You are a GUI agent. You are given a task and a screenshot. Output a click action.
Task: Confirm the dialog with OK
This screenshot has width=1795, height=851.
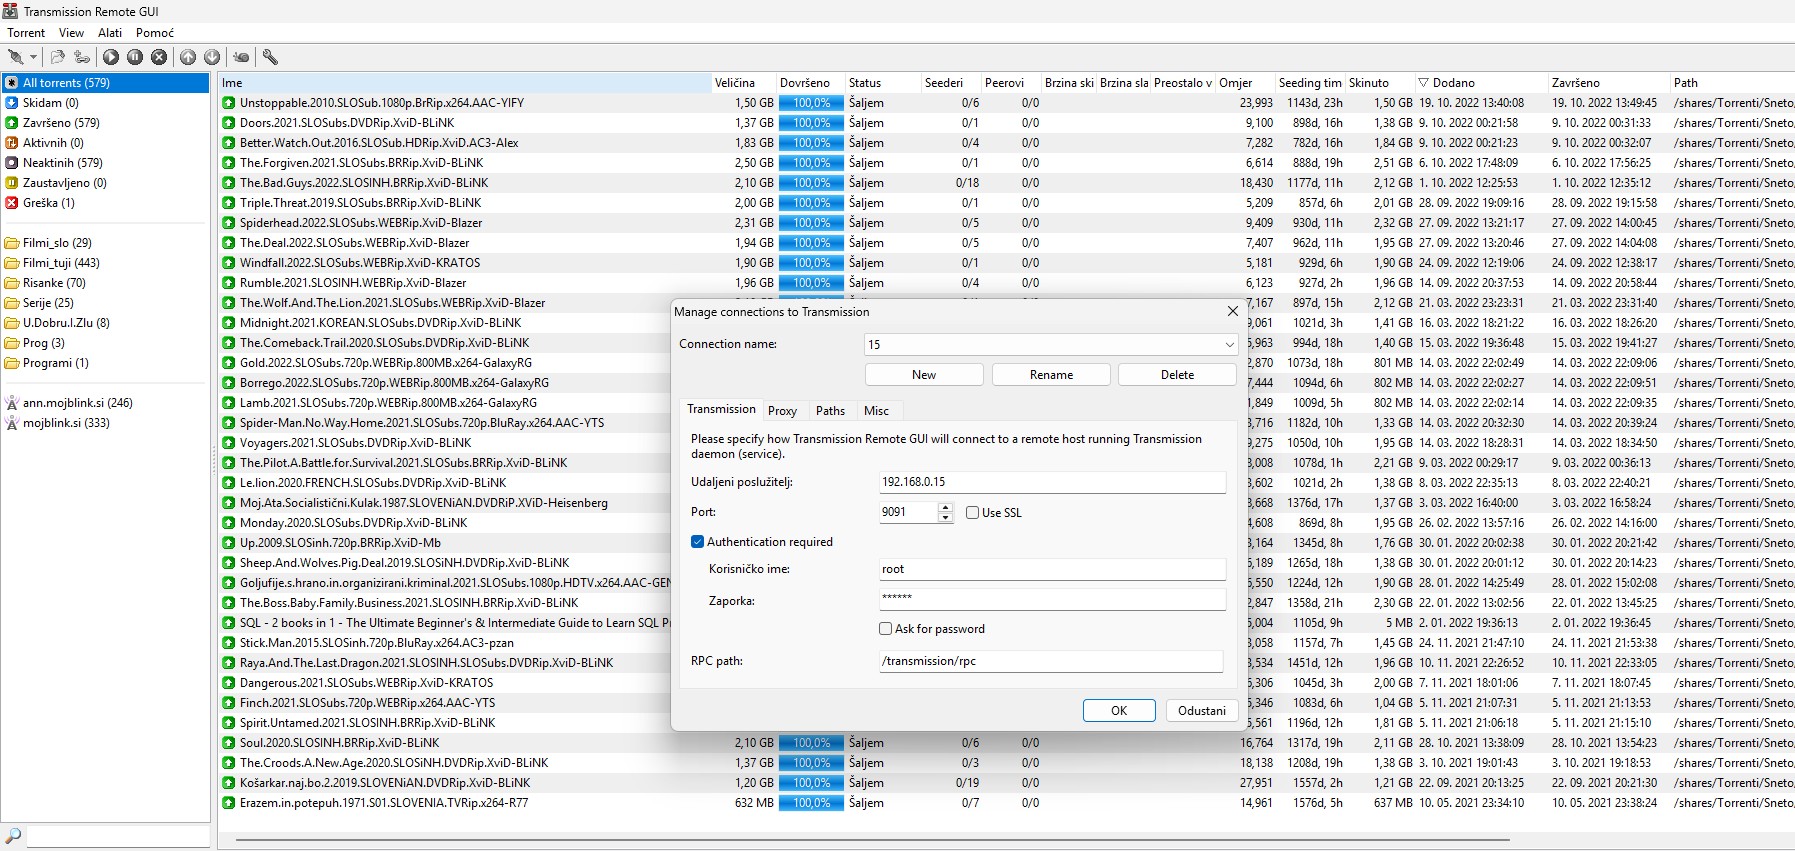click(x=1119, y=711)
